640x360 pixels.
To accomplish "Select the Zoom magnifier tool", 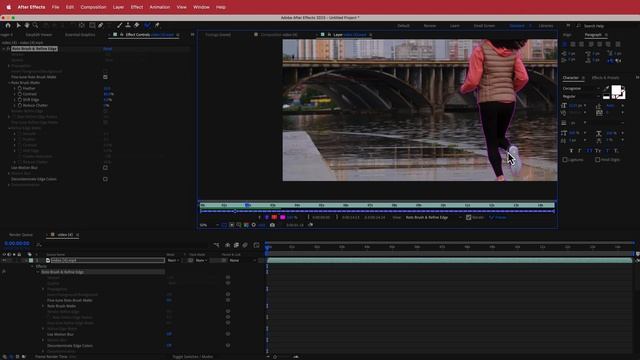I will tap(36, 25).
